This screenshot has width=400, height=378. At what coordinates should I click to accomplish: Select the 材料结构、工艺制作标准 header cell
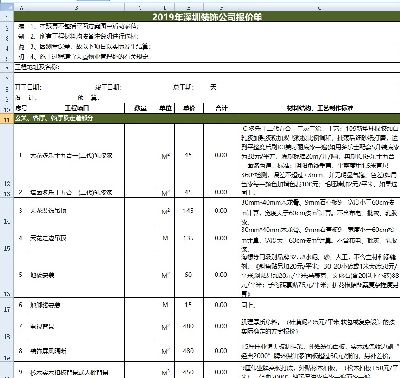click(320, 108)
